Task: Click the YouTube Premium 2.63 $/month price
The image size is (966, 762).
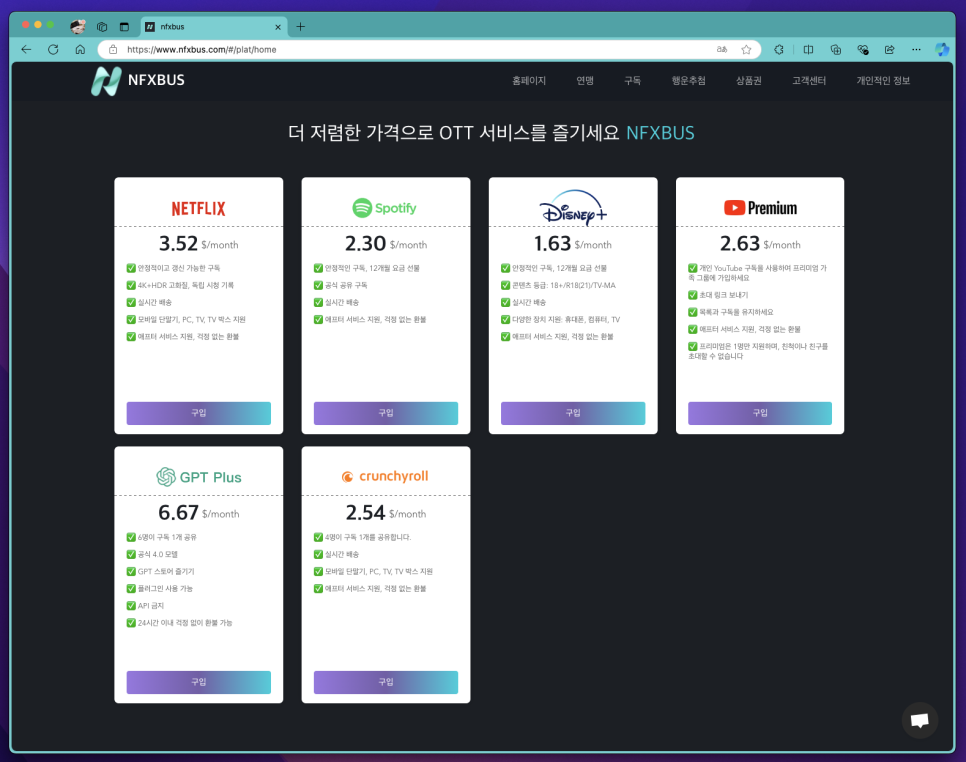Action: pos(760,244)
